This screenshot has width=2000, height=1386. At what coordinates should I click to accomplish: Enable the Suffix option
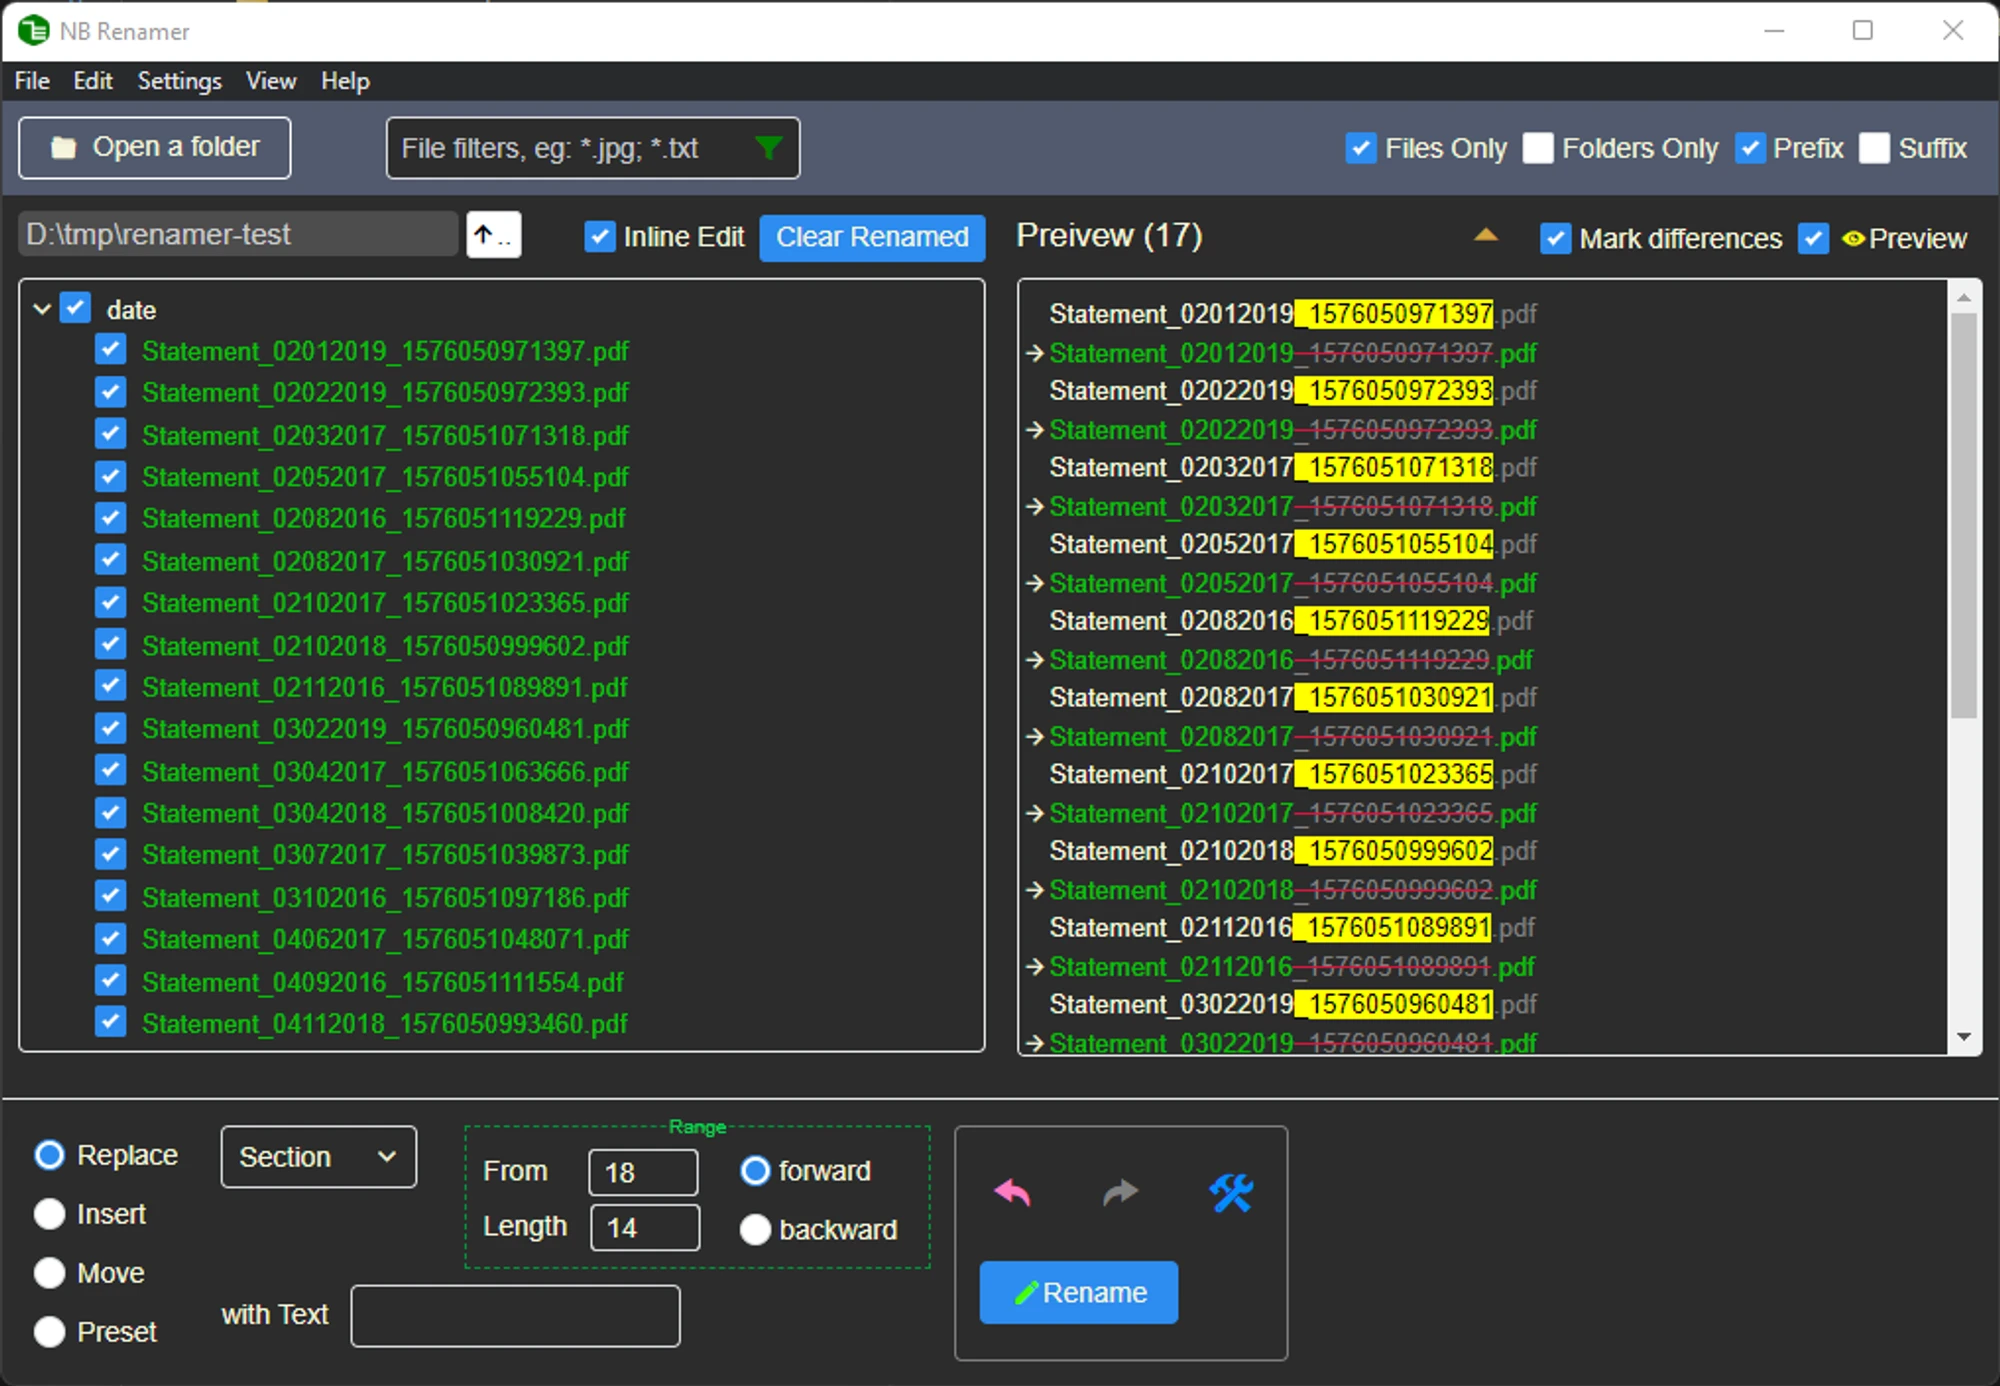(1875, 148)
